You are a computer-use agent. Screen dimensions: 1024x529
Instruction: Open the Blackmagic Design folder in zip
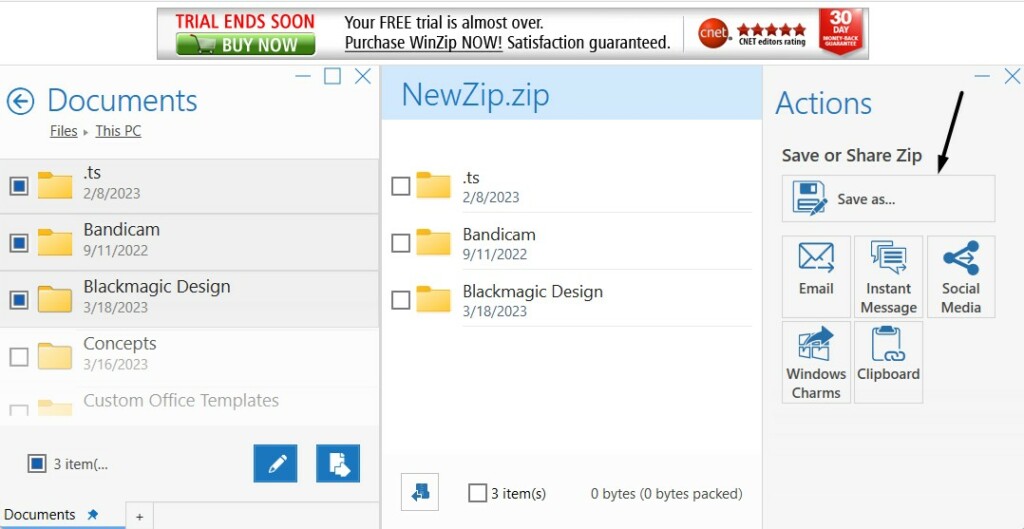(x=532, y=292)
